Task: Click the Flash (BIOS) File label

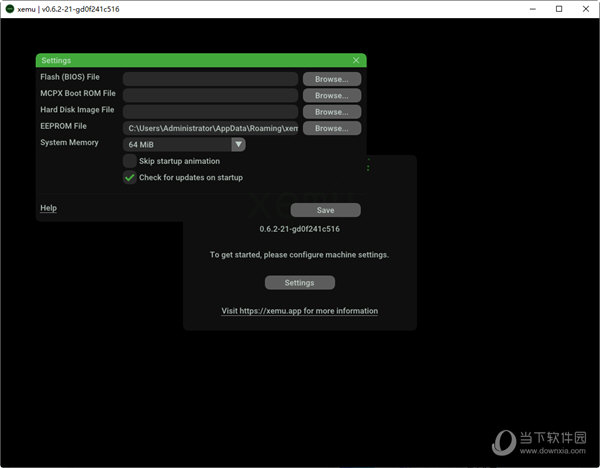Action: pos(70,77)
